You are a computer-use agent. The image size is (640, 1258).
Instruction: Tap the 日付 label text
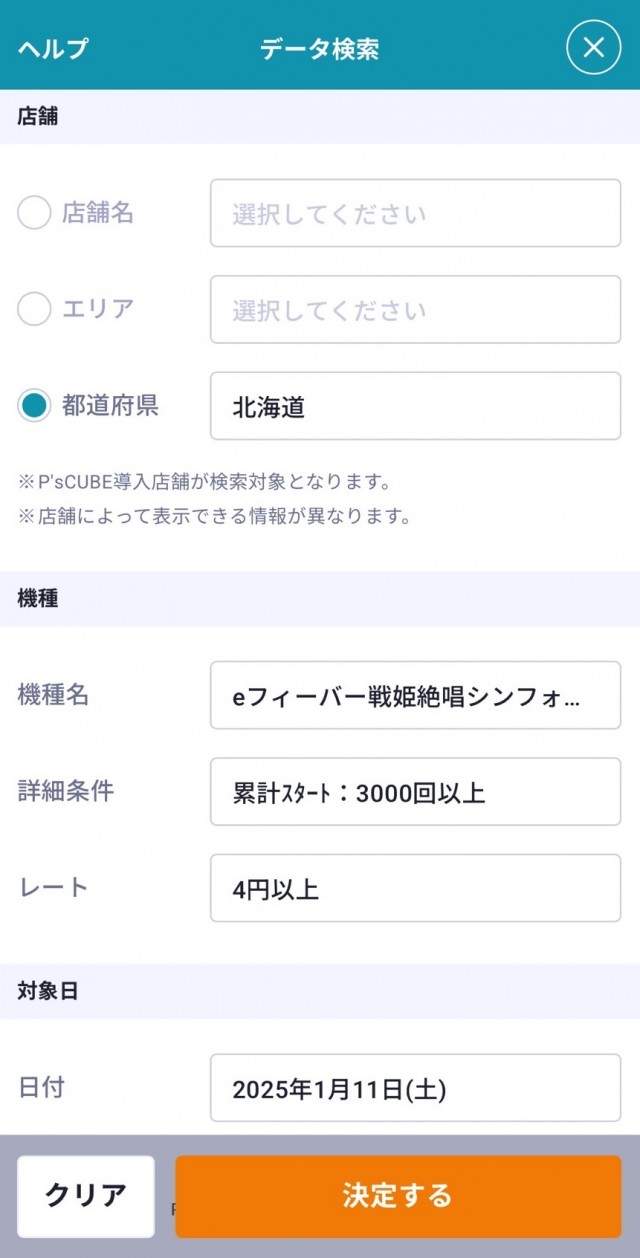(x=42, y=1087)
